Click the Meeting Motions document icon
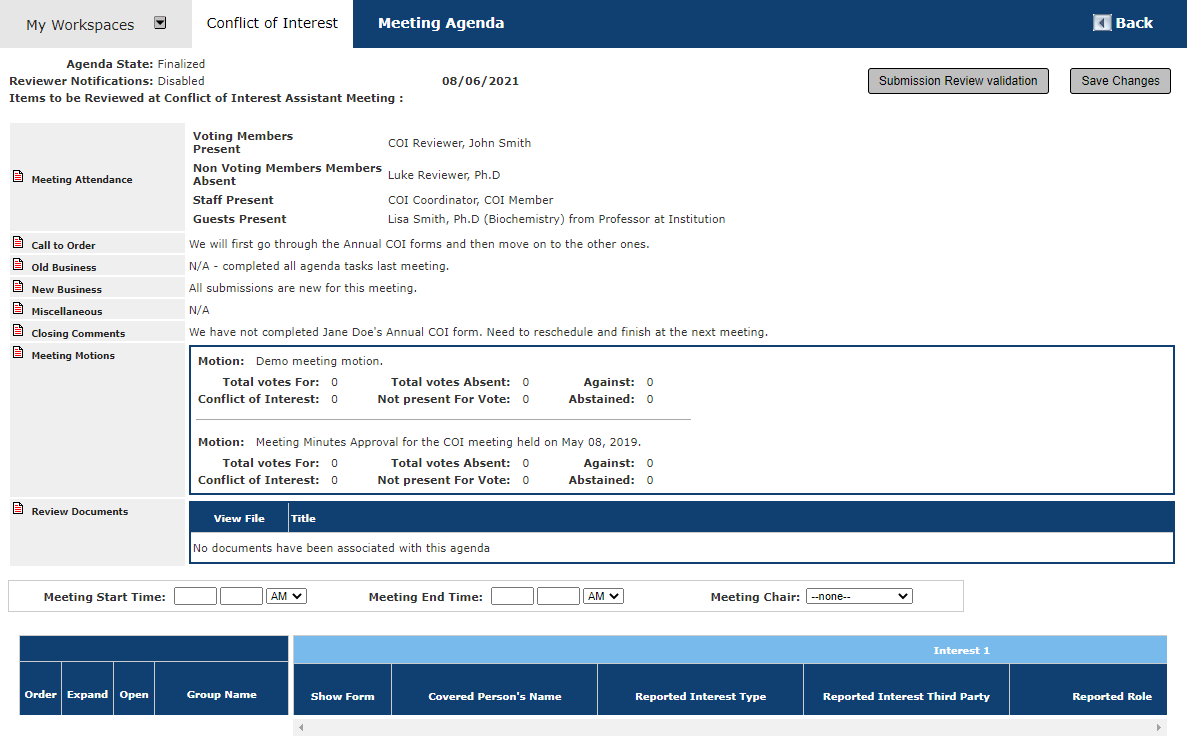Image resolution: width=1187 pixels, height=747 pixels. (x=18, y=352)
